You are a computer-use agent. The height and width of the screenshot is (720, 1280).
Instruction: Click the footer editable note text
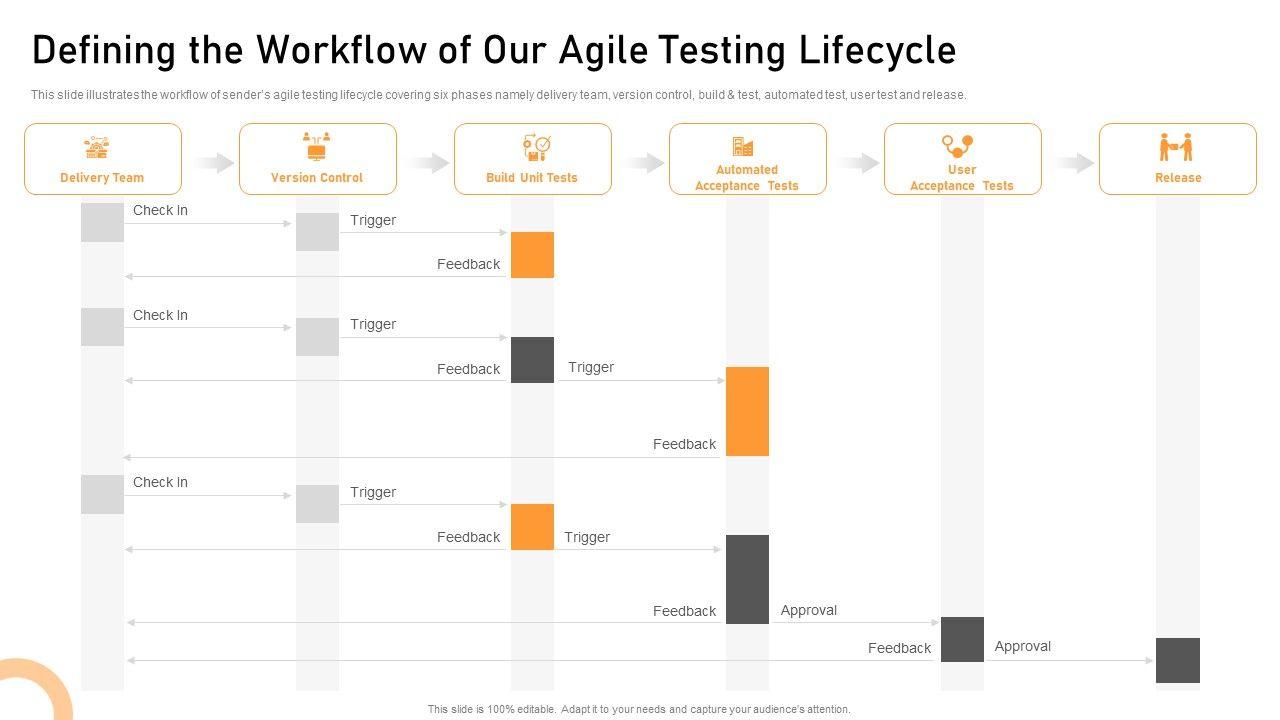tap(639, 709)
